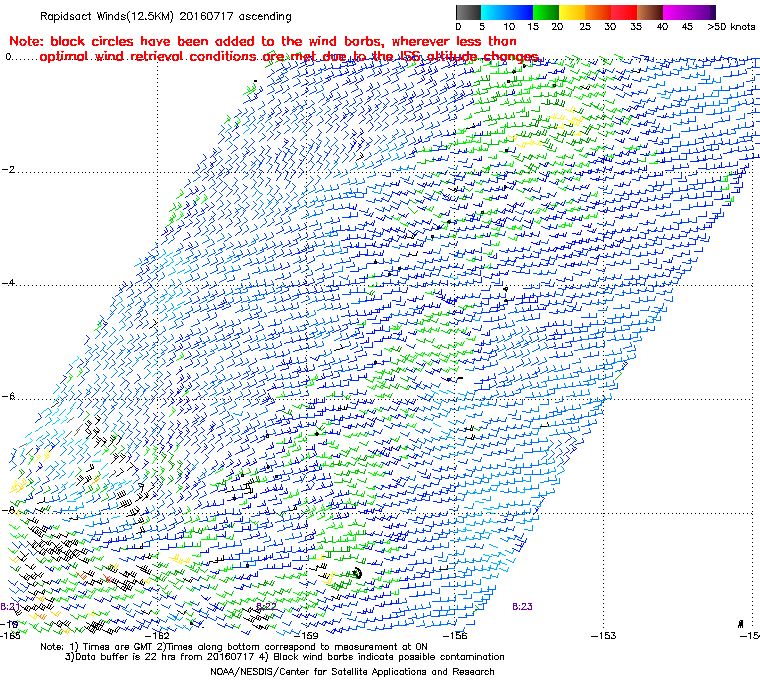Screen dimensions: 760x688
Task: Click the '40' legend tick label
Action: pos(662,27)
